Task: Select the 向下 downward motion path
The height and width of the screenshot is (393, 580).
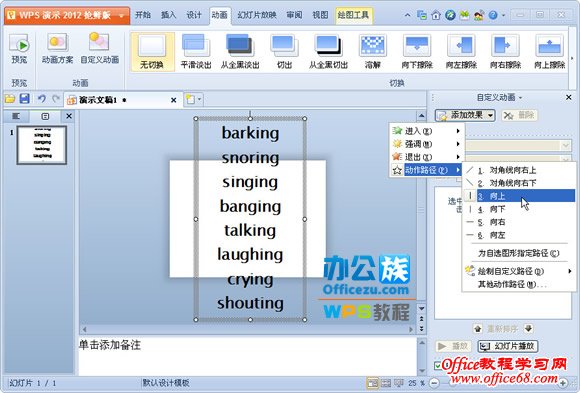Action: coord(519,209)
